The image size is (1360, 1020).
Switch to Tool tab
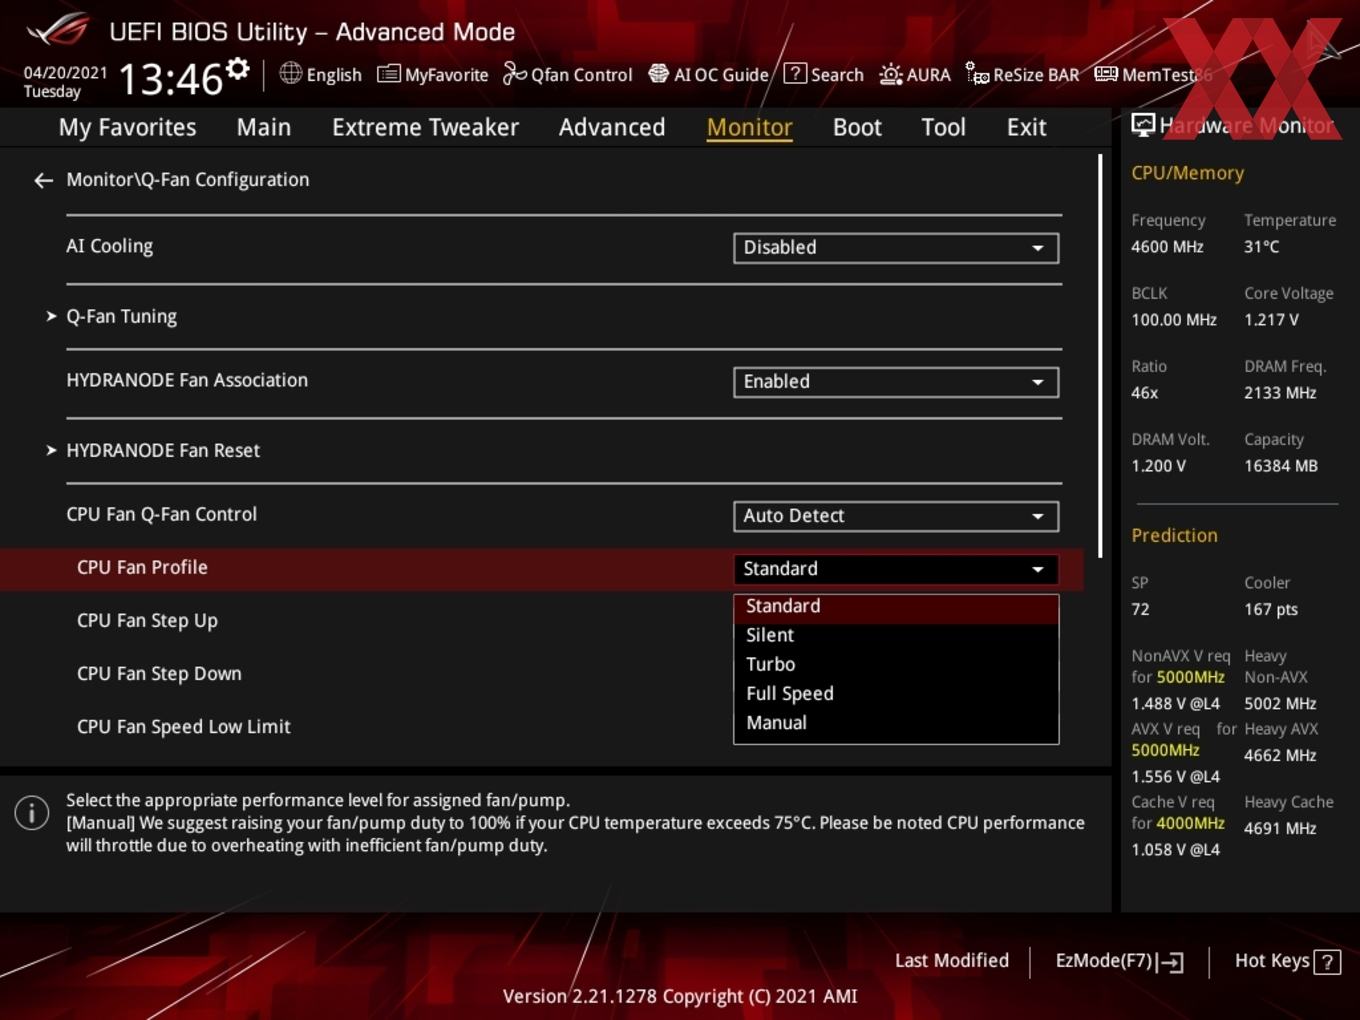tap(943, 127)
